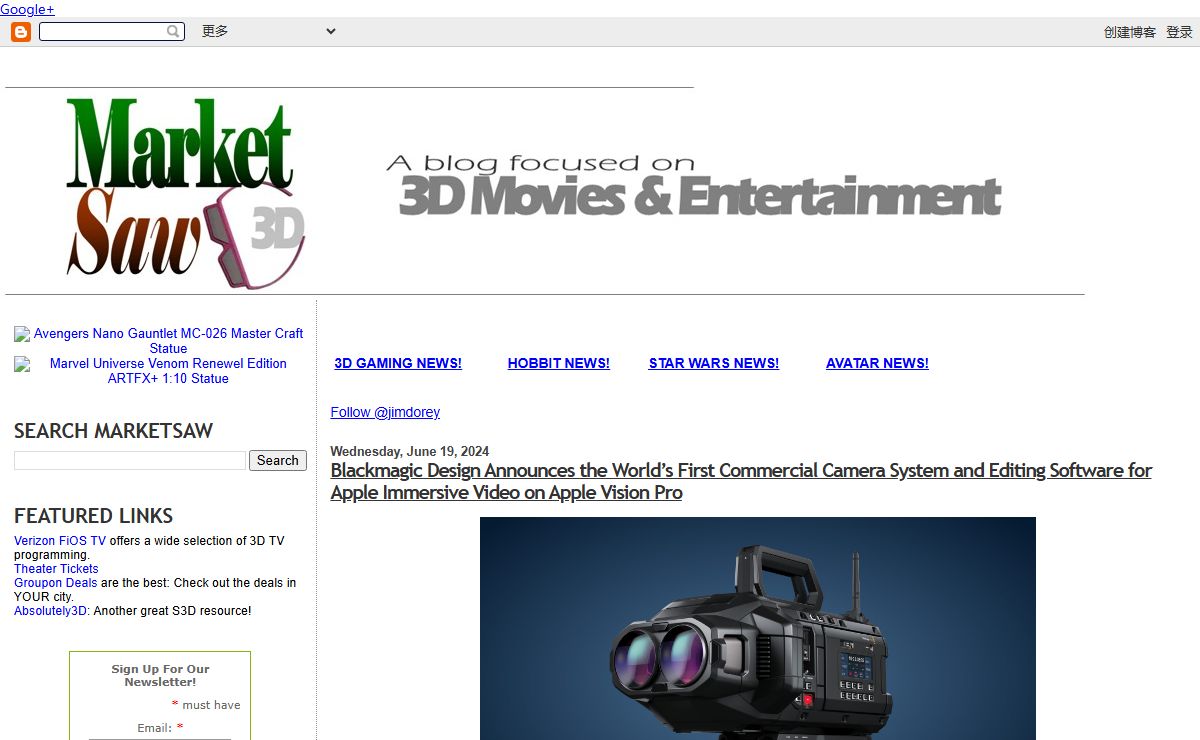Click the FEATURED LINKS heading
This screenshot has width=1200, height=740.
pos(93,516)
